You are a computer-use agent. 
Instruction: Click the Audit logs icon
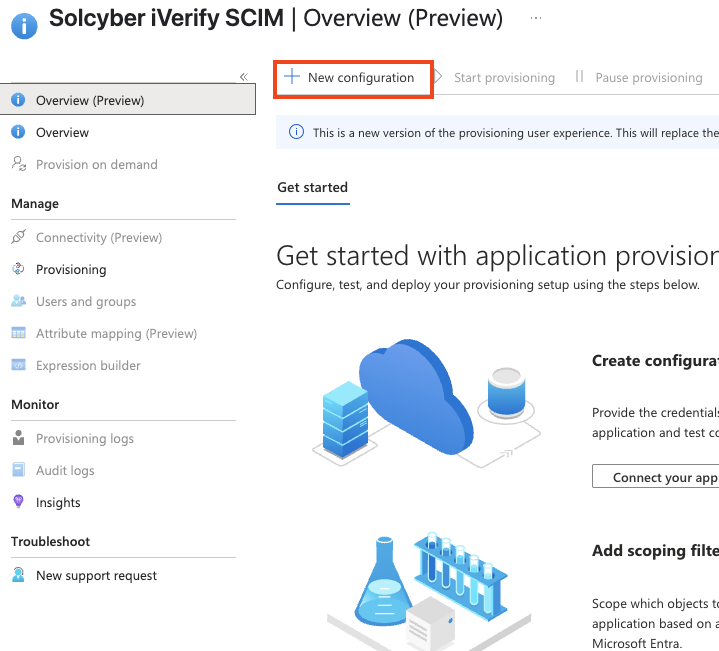(x=18, y=470)
